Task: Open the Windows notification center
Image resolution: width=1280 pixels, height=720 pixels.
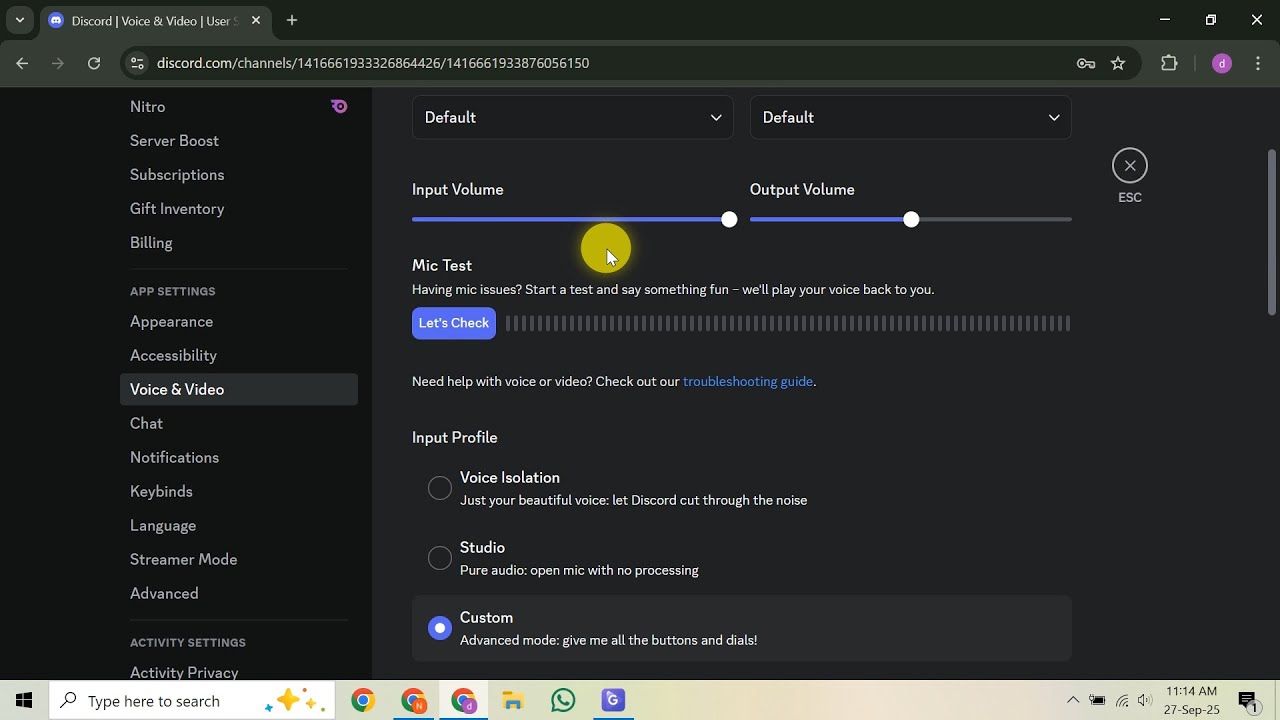Action: tap(1247, 701)
